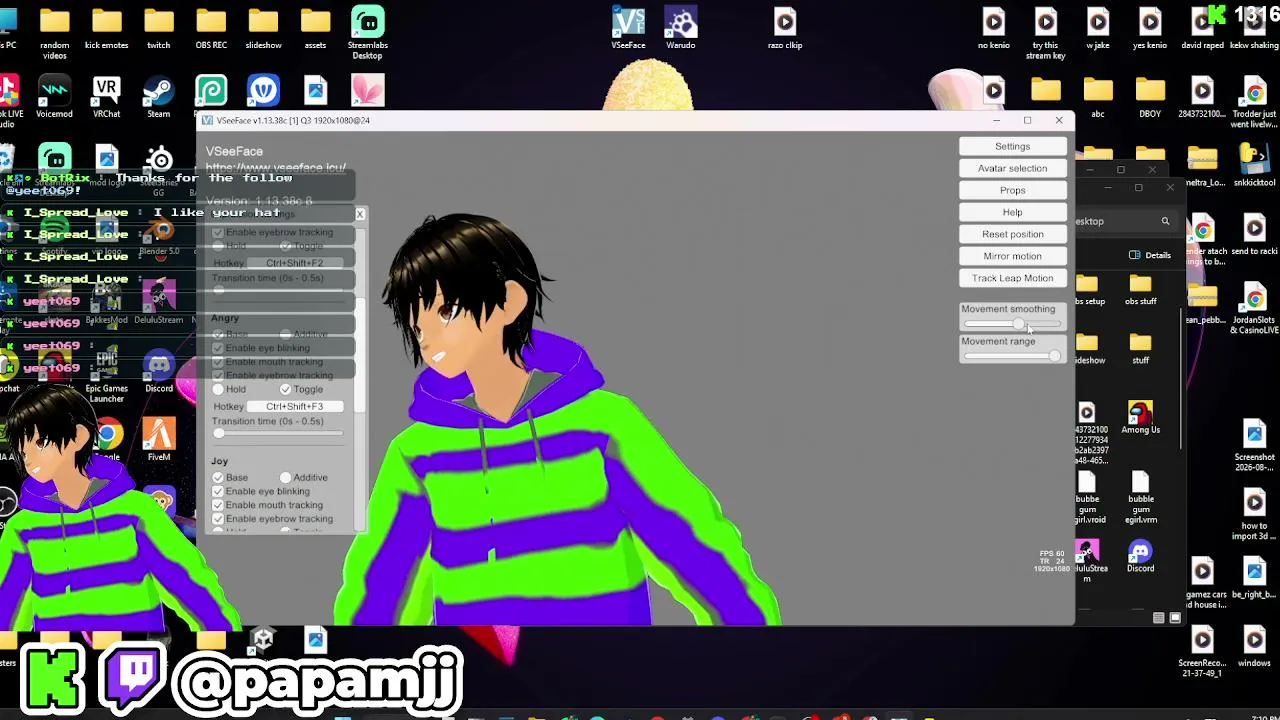This screenshot has height=720, width=1280.
Task: Launch Steam from the desktop
Action: click(158, 98)
